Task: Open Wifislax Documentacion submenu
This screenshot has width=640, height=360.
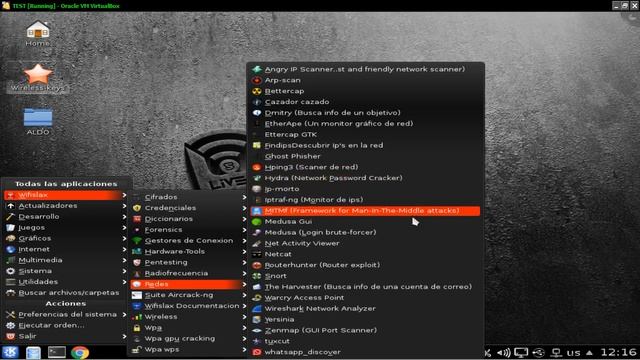Action: click(189, 306)
